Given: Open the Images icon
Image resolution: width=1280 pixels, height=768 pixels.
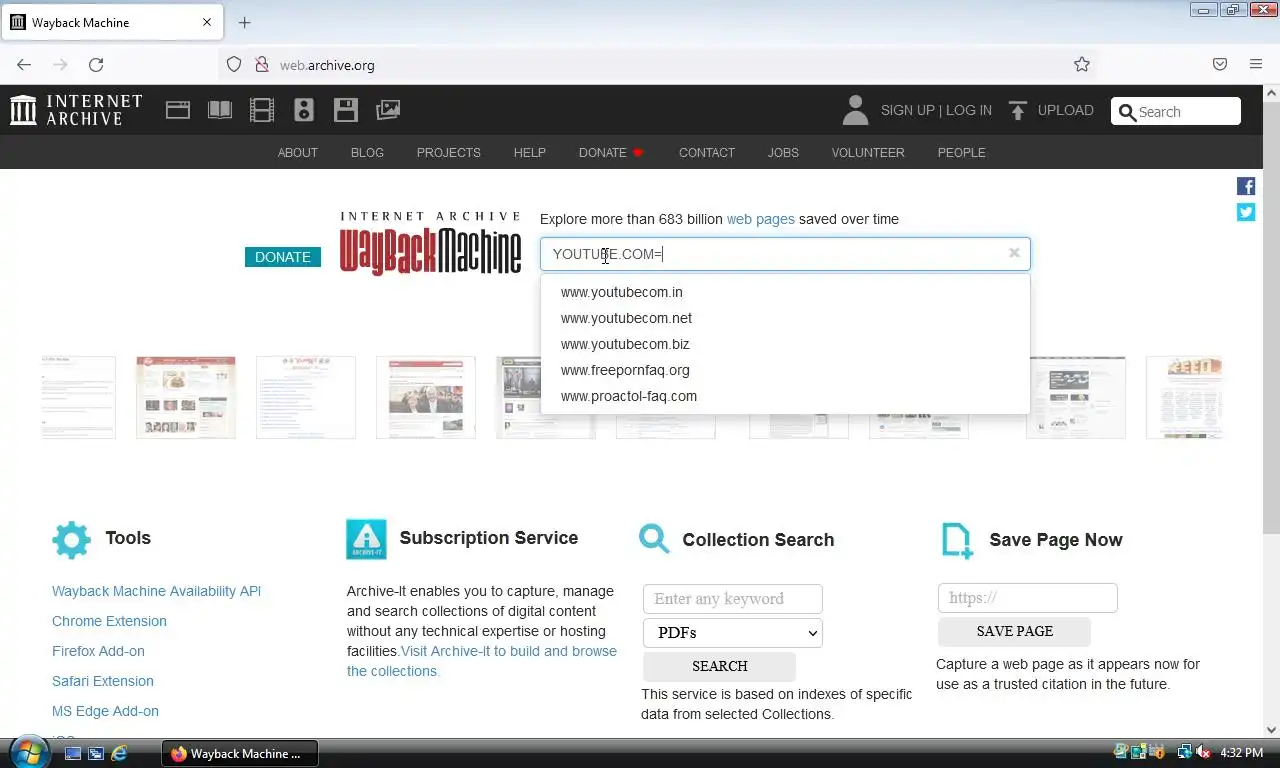Looking at the screenshot, I should (388, 110).
